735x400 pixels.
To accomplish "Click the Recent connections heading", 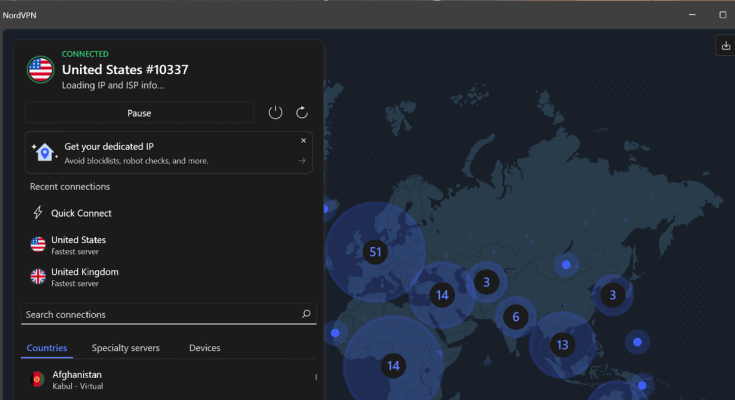I will pos(70,187).
